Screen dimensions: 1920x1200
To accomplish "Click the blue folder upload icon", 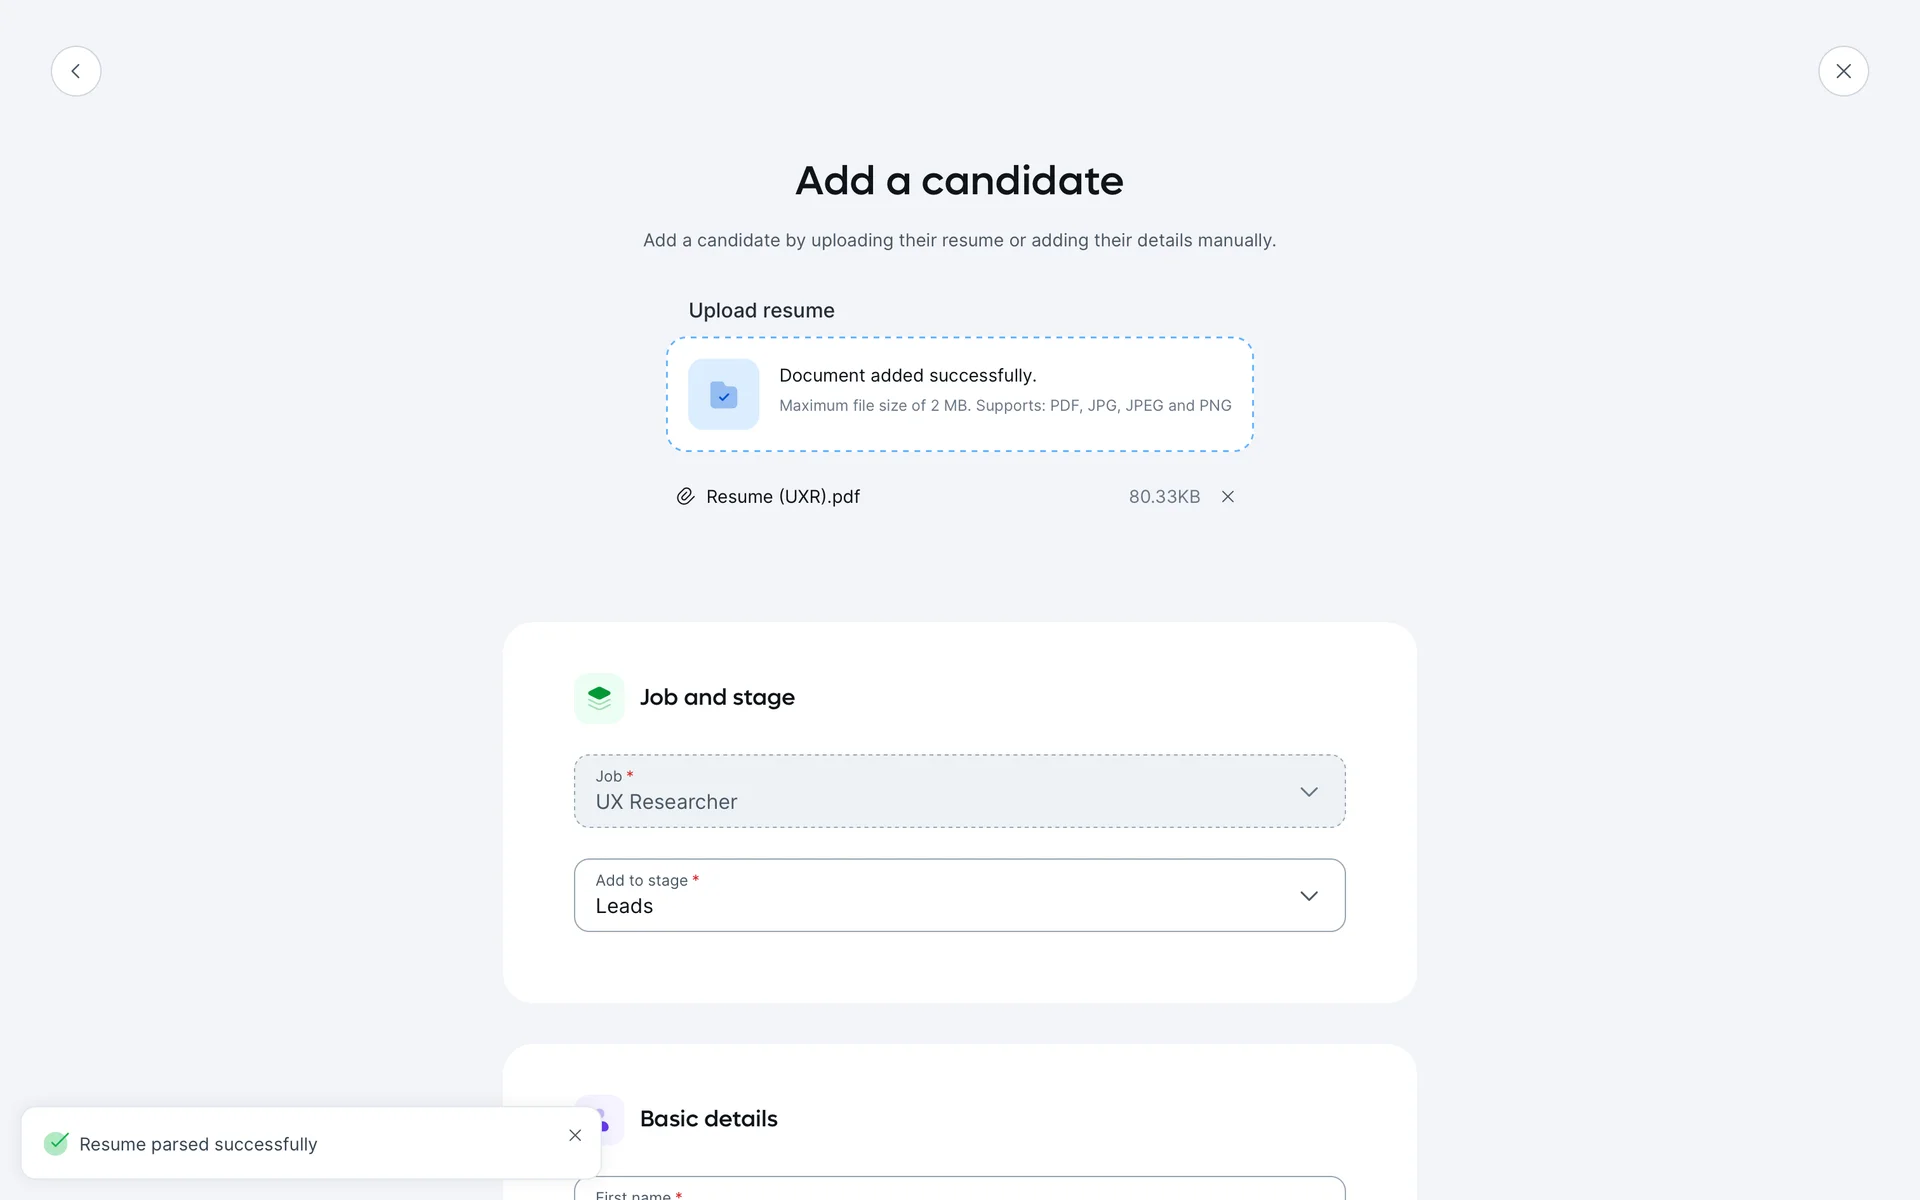I will [x=723, y=394].
